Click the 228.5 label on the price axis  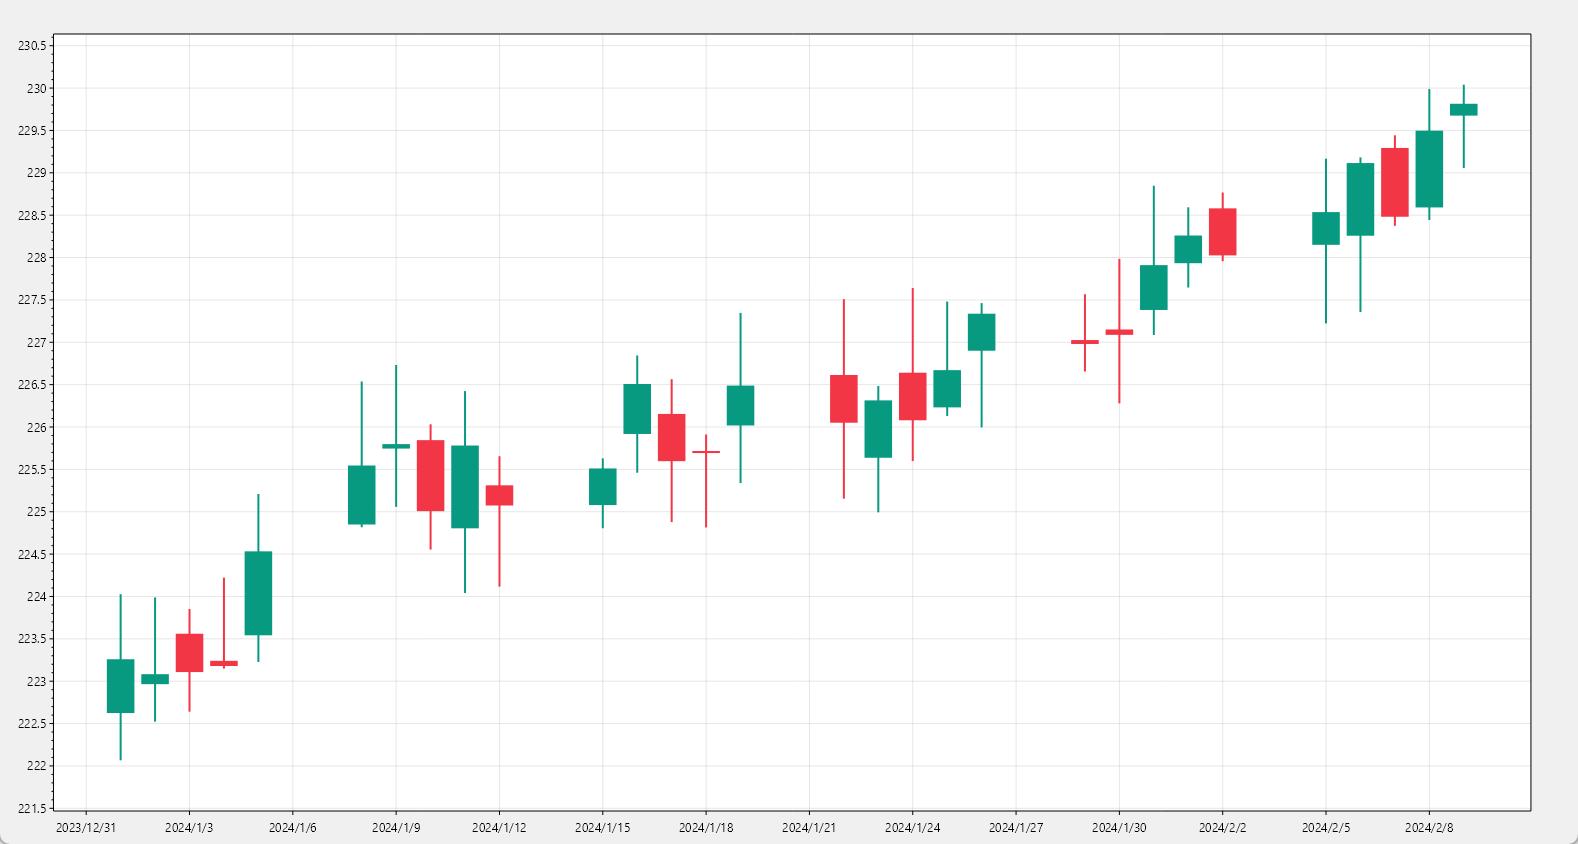tap(32, 216)
